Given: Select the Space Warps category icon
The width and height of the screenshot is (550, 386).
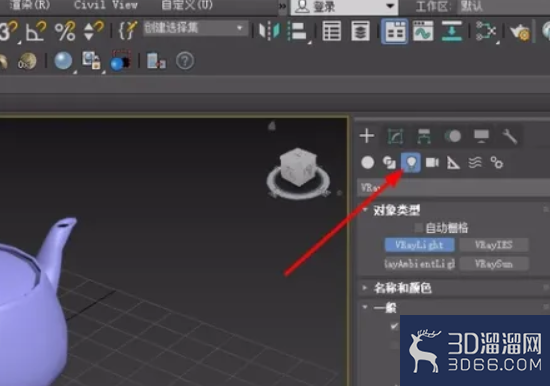Looking at the screenshot, I should pyautogui.click(x=475, y=162).
